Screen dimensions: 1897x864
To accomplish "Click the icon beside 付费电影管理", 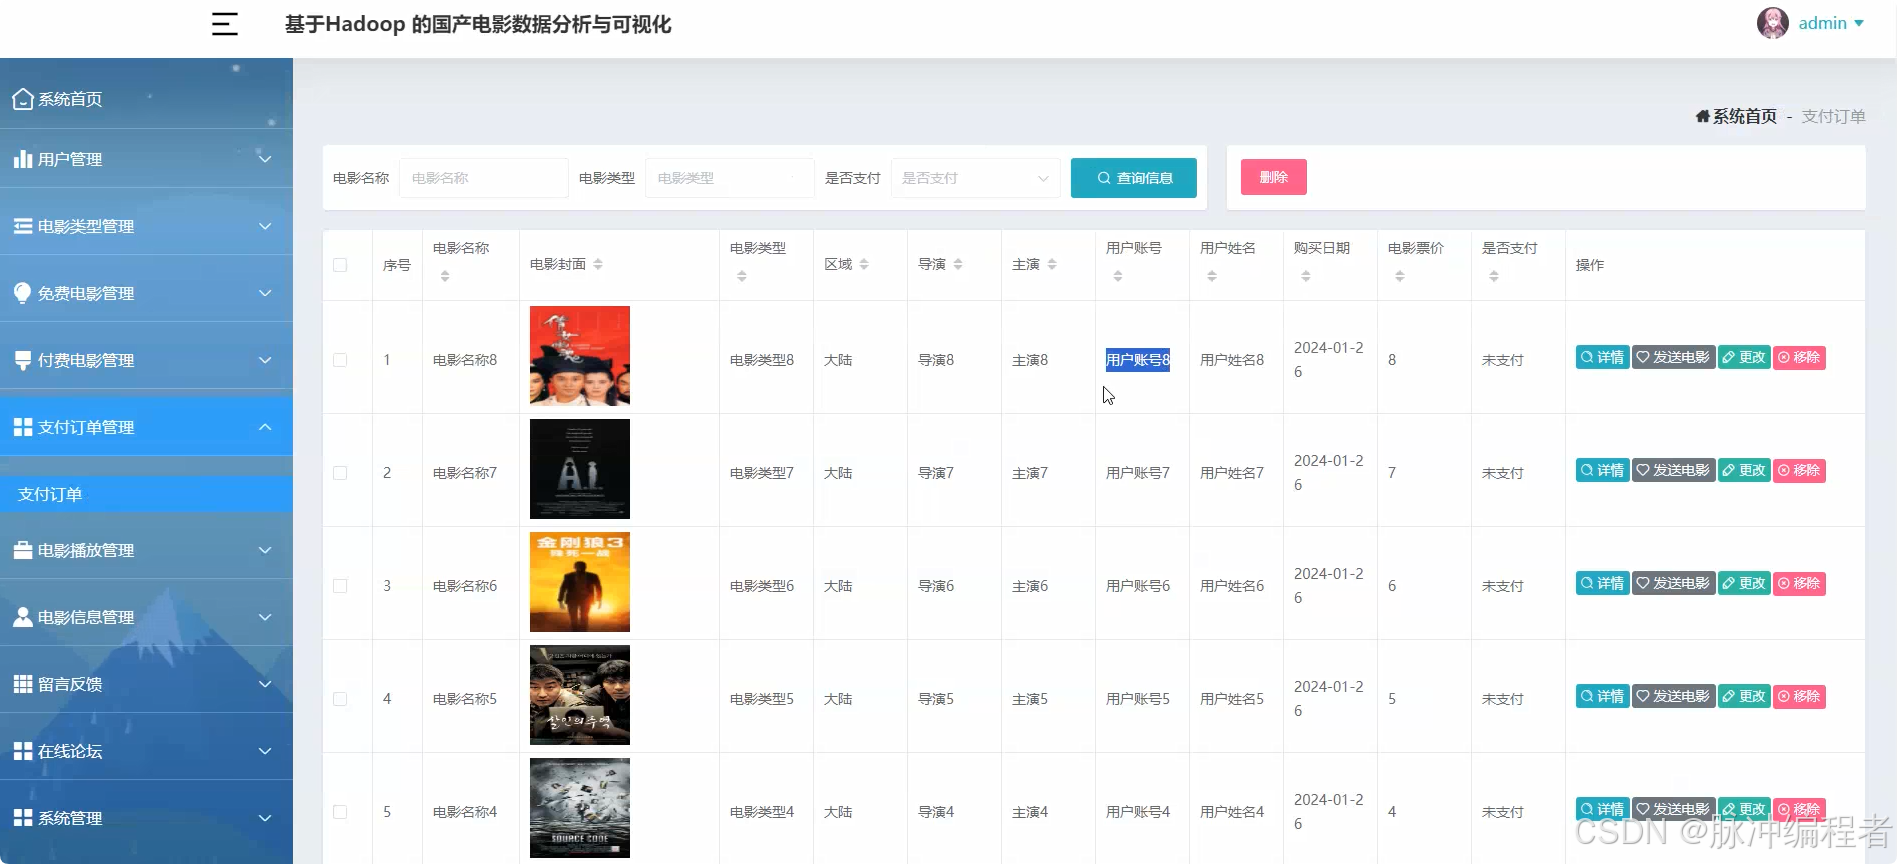I will [23, 360].
